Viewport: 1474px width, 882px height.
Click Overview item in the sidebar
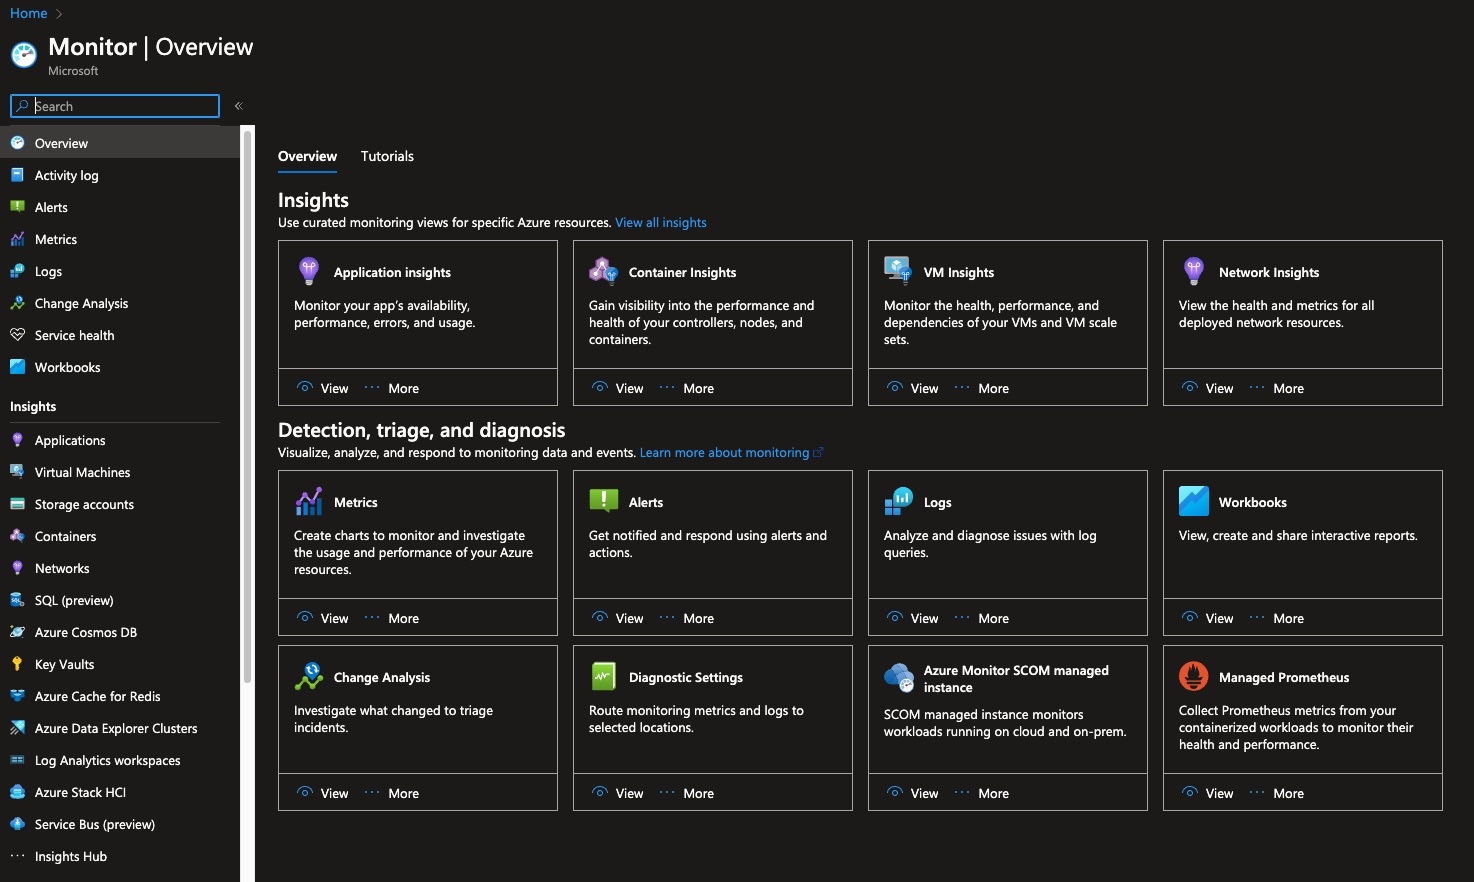point(120,143)
